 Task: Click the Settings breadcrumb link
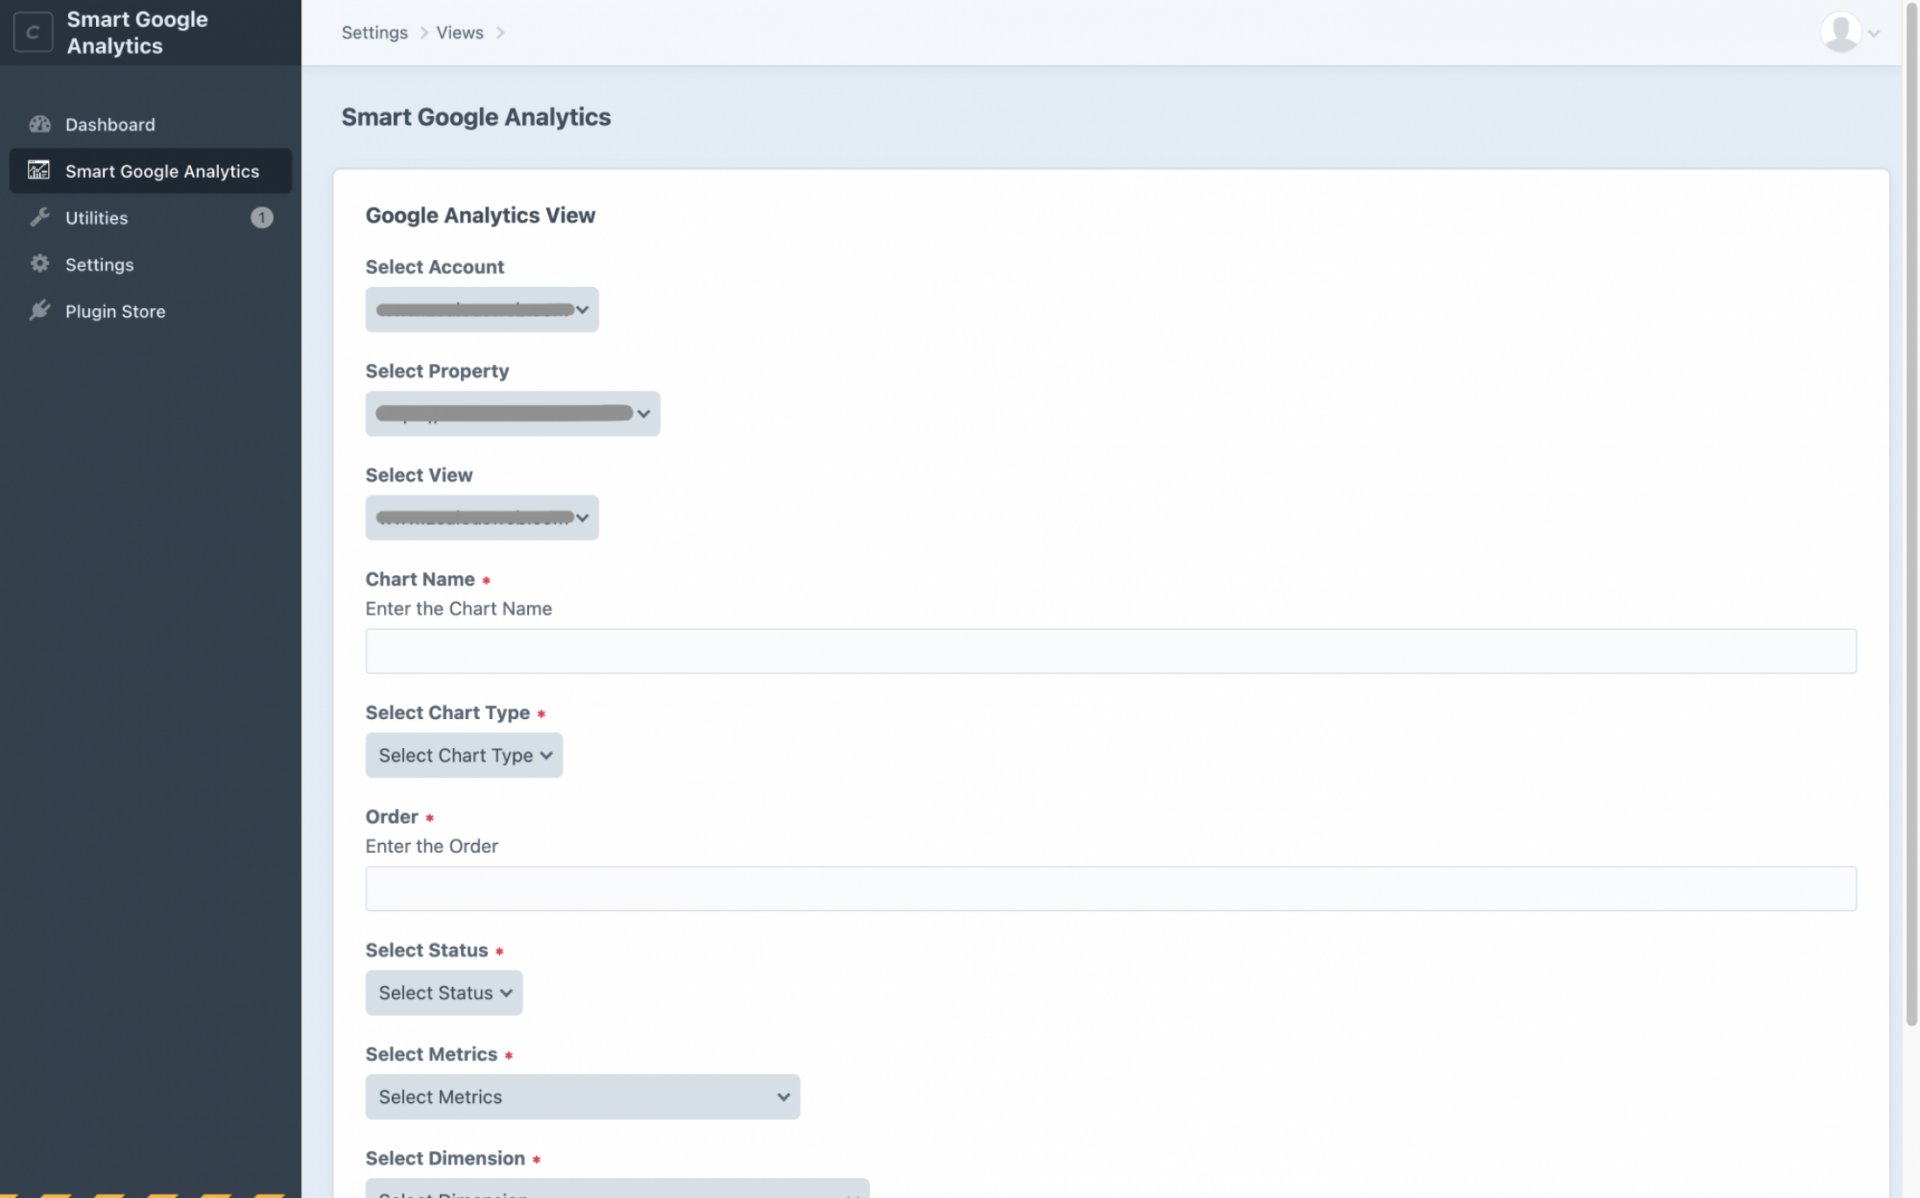pyautogui.click(x=374, y=33)
